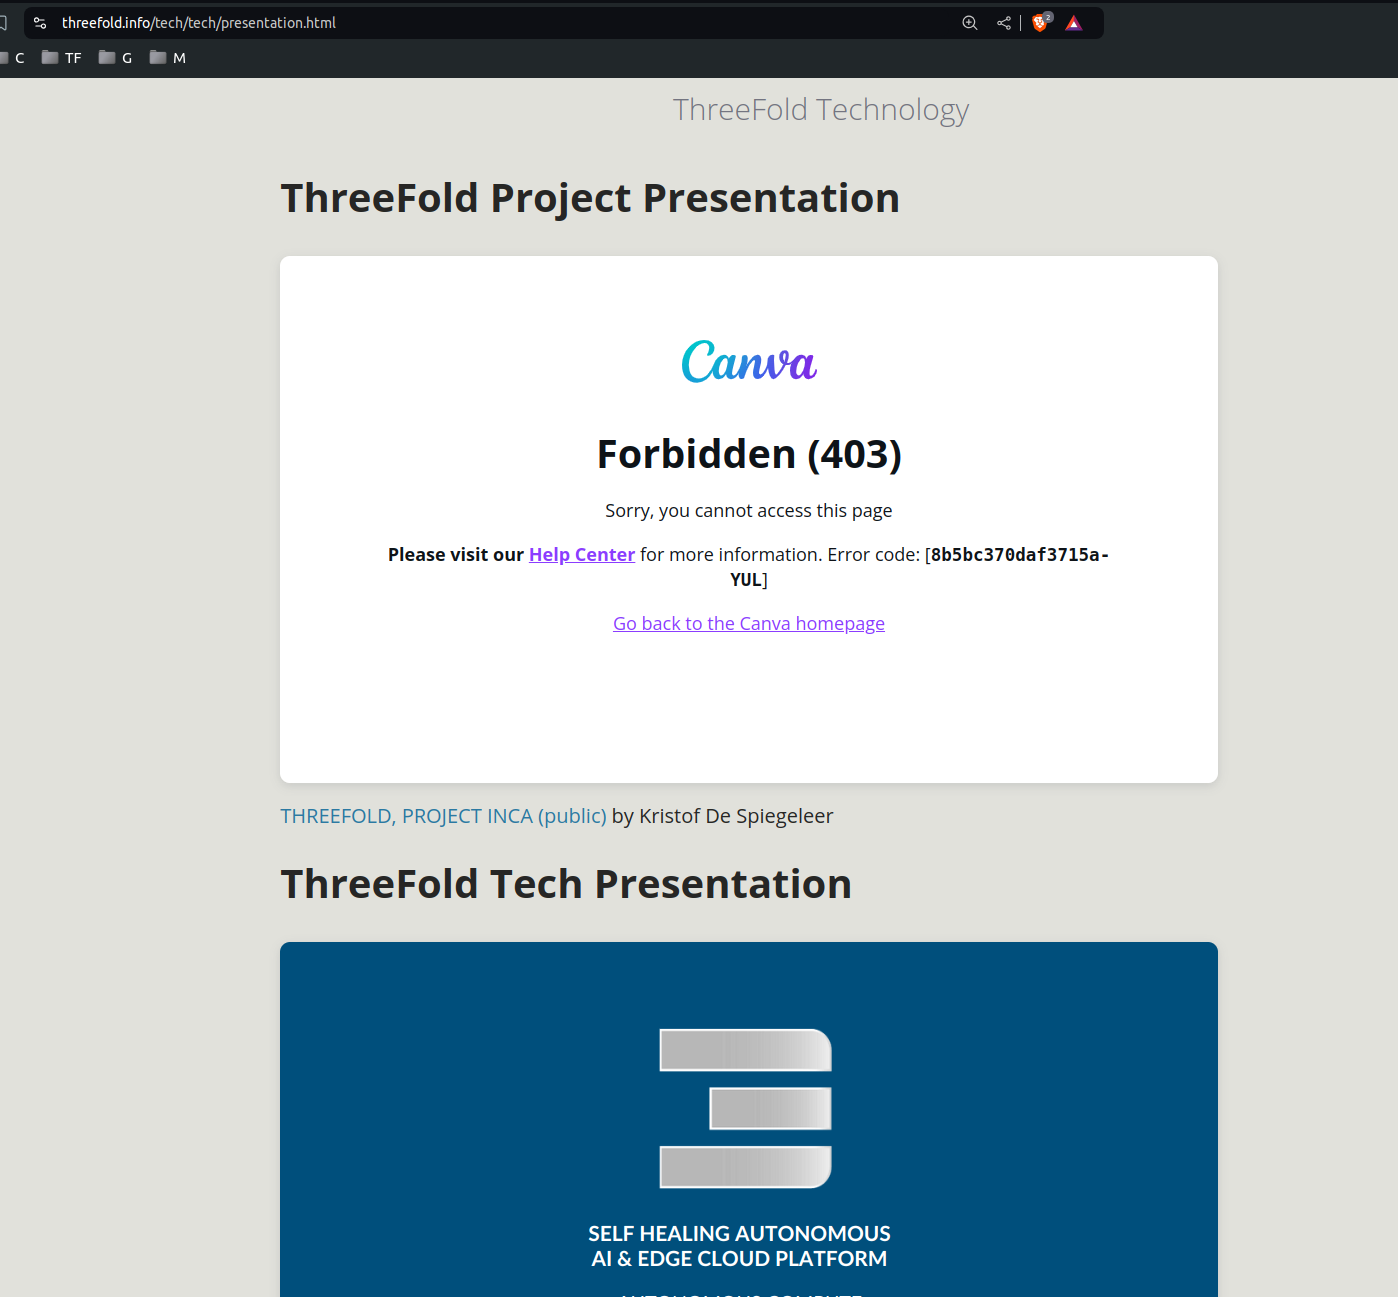
Task: Click the Canva logo in the embed
Action: (748, 362)
